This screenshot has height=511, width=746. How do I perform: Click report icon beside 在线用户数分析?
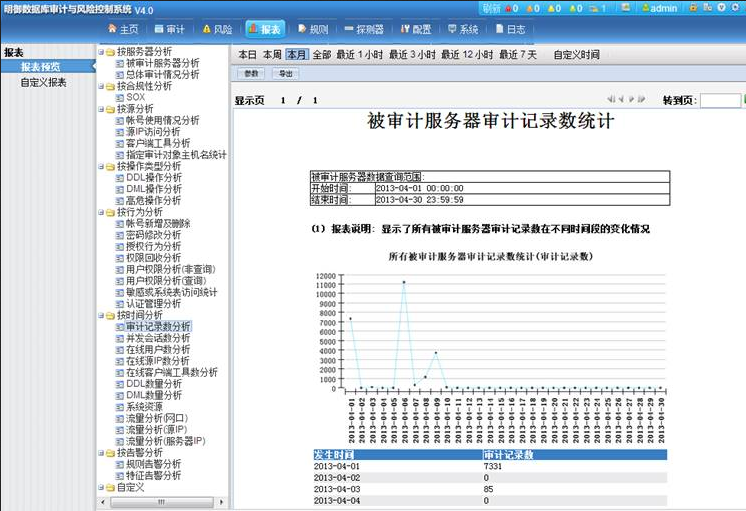(x=120, y=350)
